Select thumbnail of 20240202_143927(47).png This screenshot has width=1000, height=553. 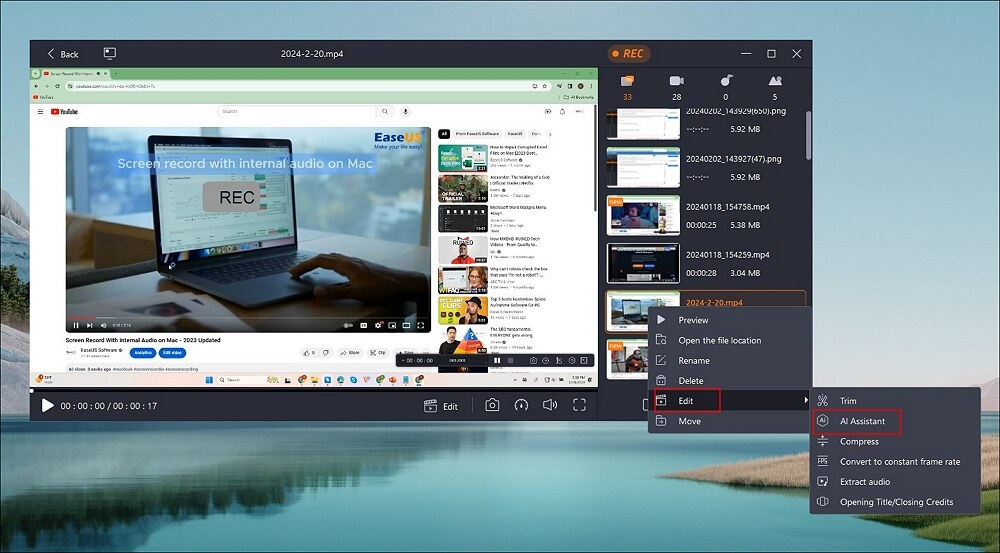643,168
